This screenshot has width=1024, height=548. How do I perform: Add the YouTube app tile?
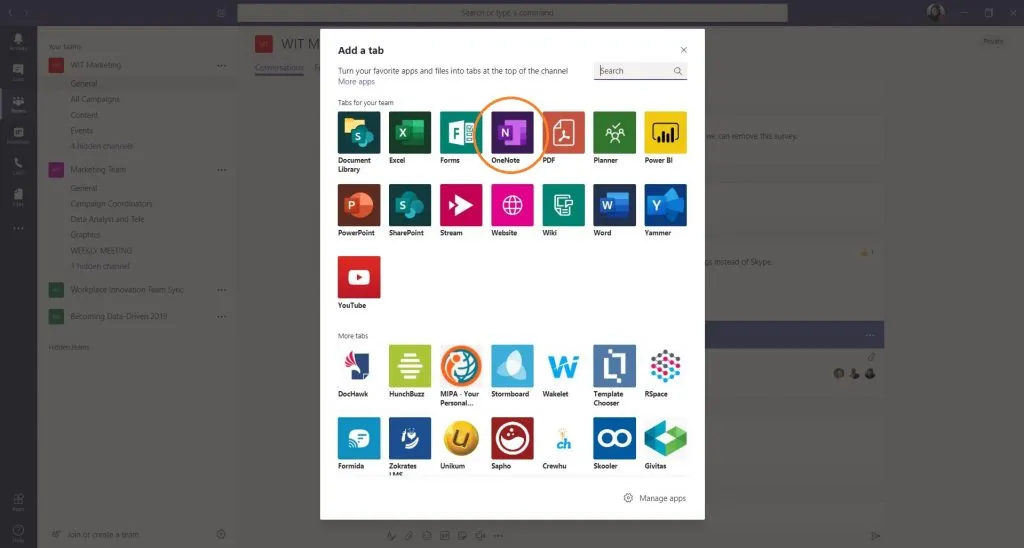point(359,278)
